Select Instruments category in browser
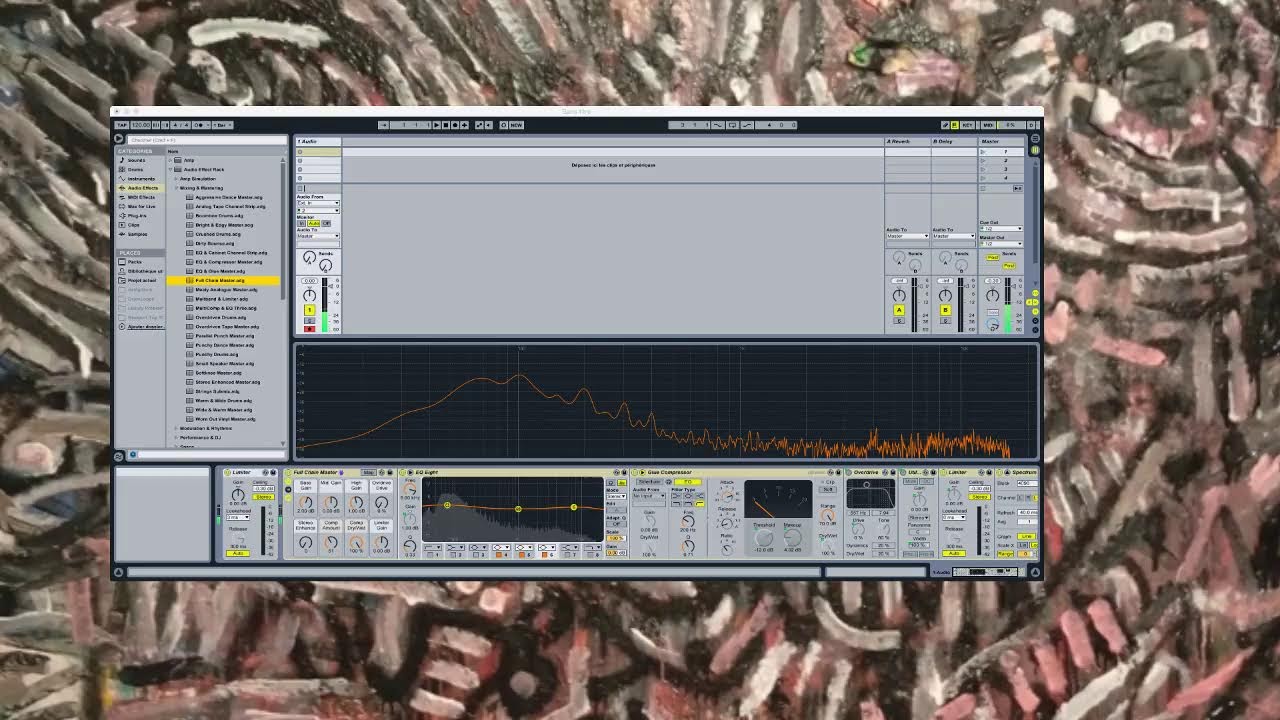Image resolution: width=1280 pixels, height=720 pixels. coord(140,178)
